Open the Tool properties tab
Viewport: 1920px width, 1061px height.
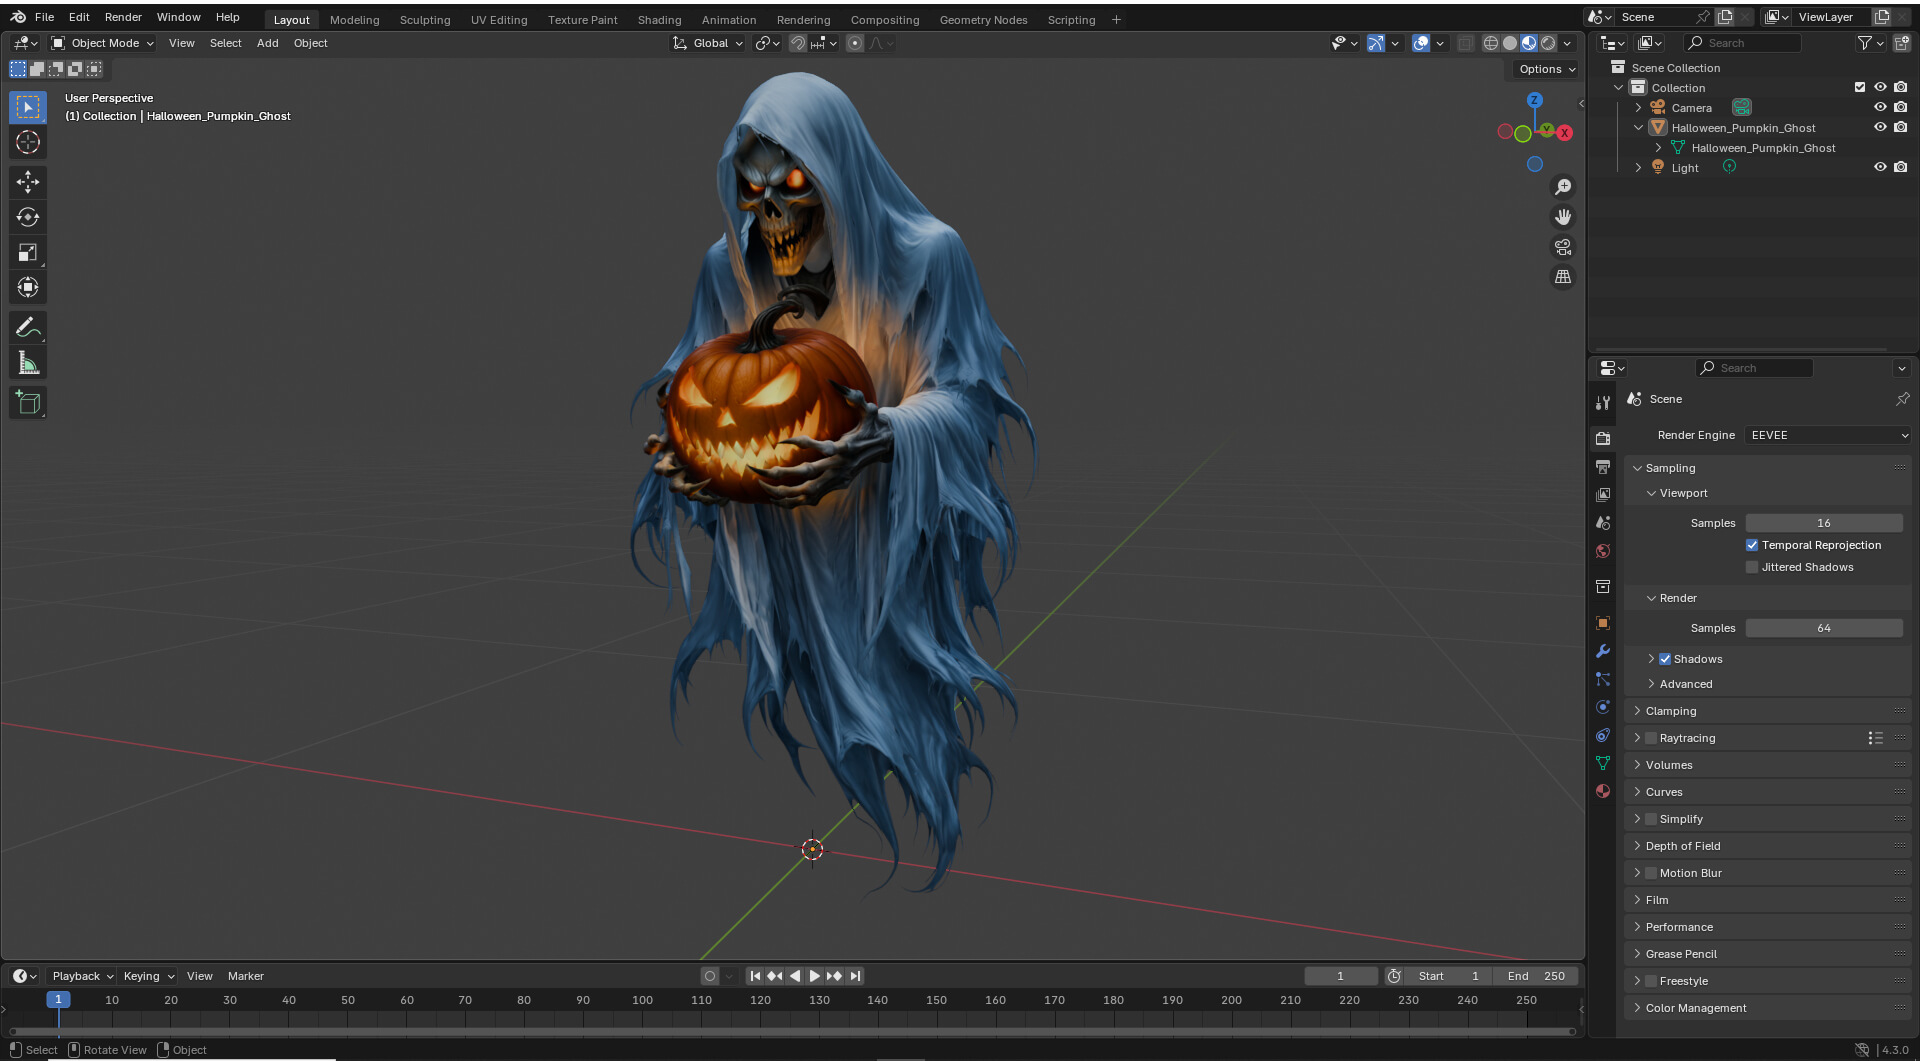click(x=1603, y=402)
